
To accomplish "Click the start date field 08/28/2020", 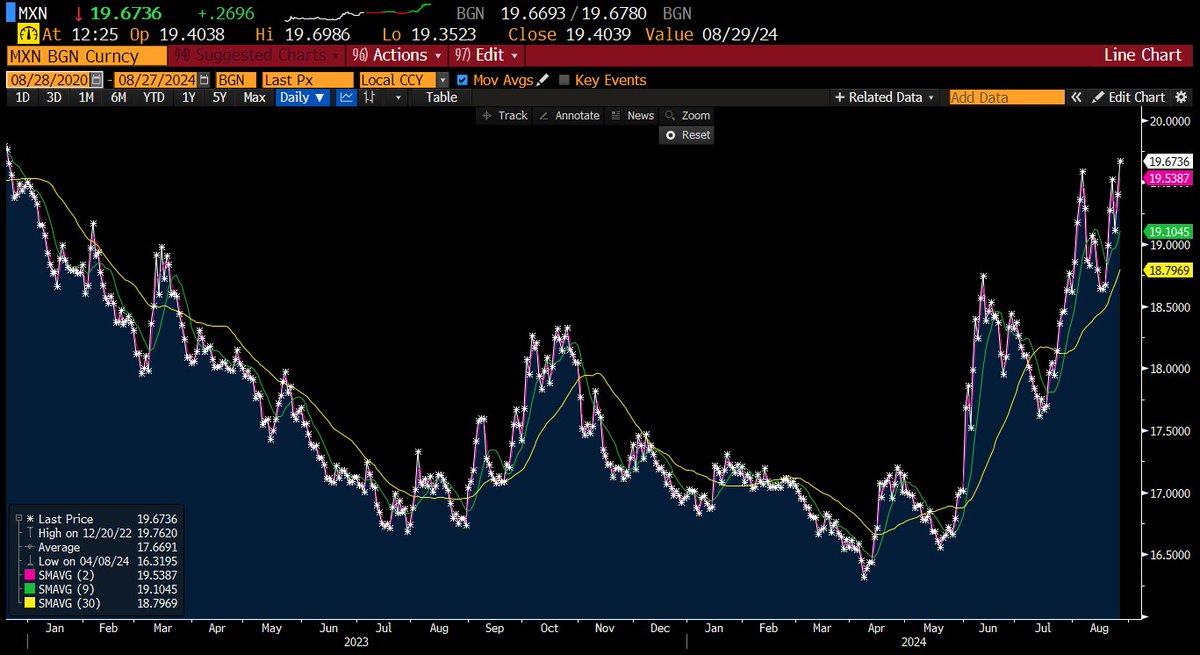I will click(x=49, y=80).
